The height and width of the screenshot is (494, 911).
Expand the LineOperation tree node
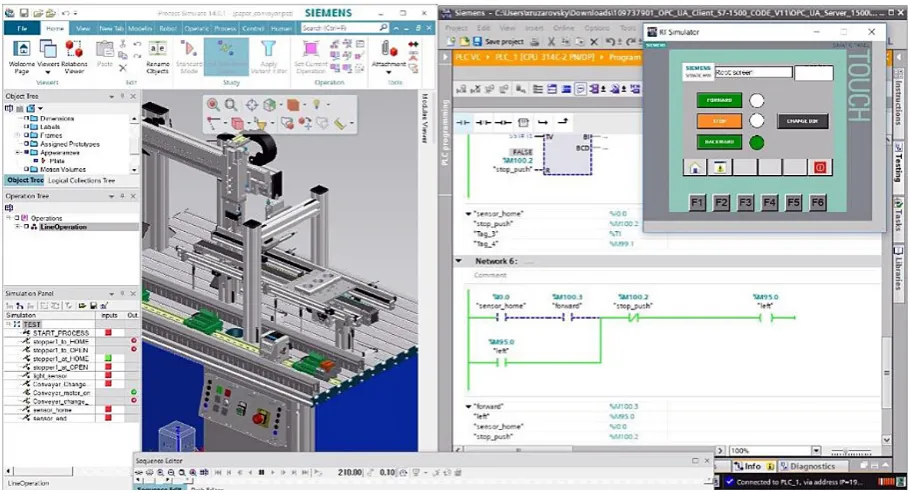(x=18, y=227)
